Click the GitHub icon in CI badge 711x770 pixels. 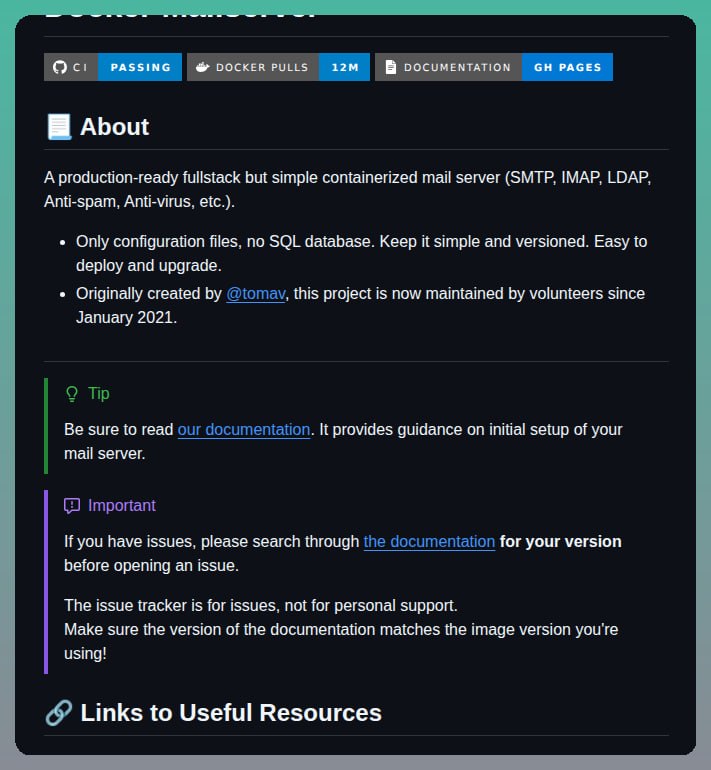click(x=60, y=67)
